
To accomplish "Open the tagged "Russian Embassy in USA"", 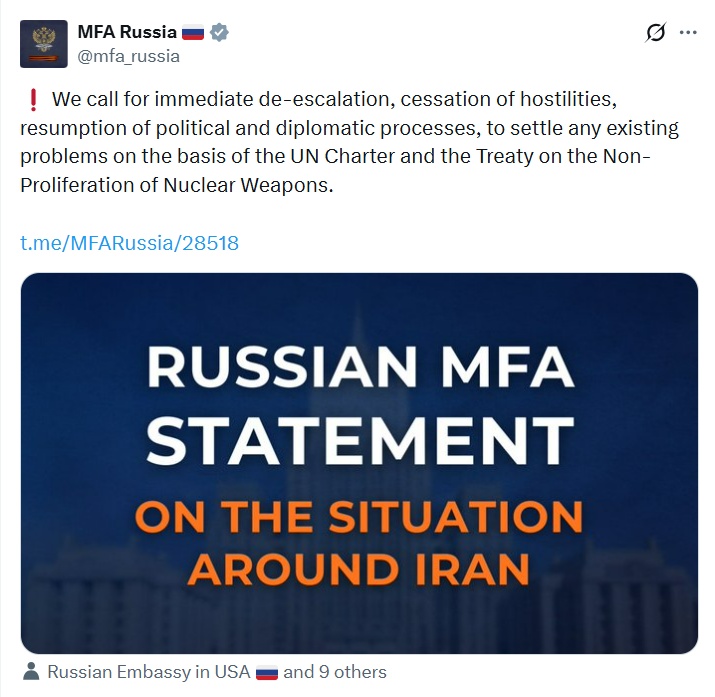I will coord(148,672).
